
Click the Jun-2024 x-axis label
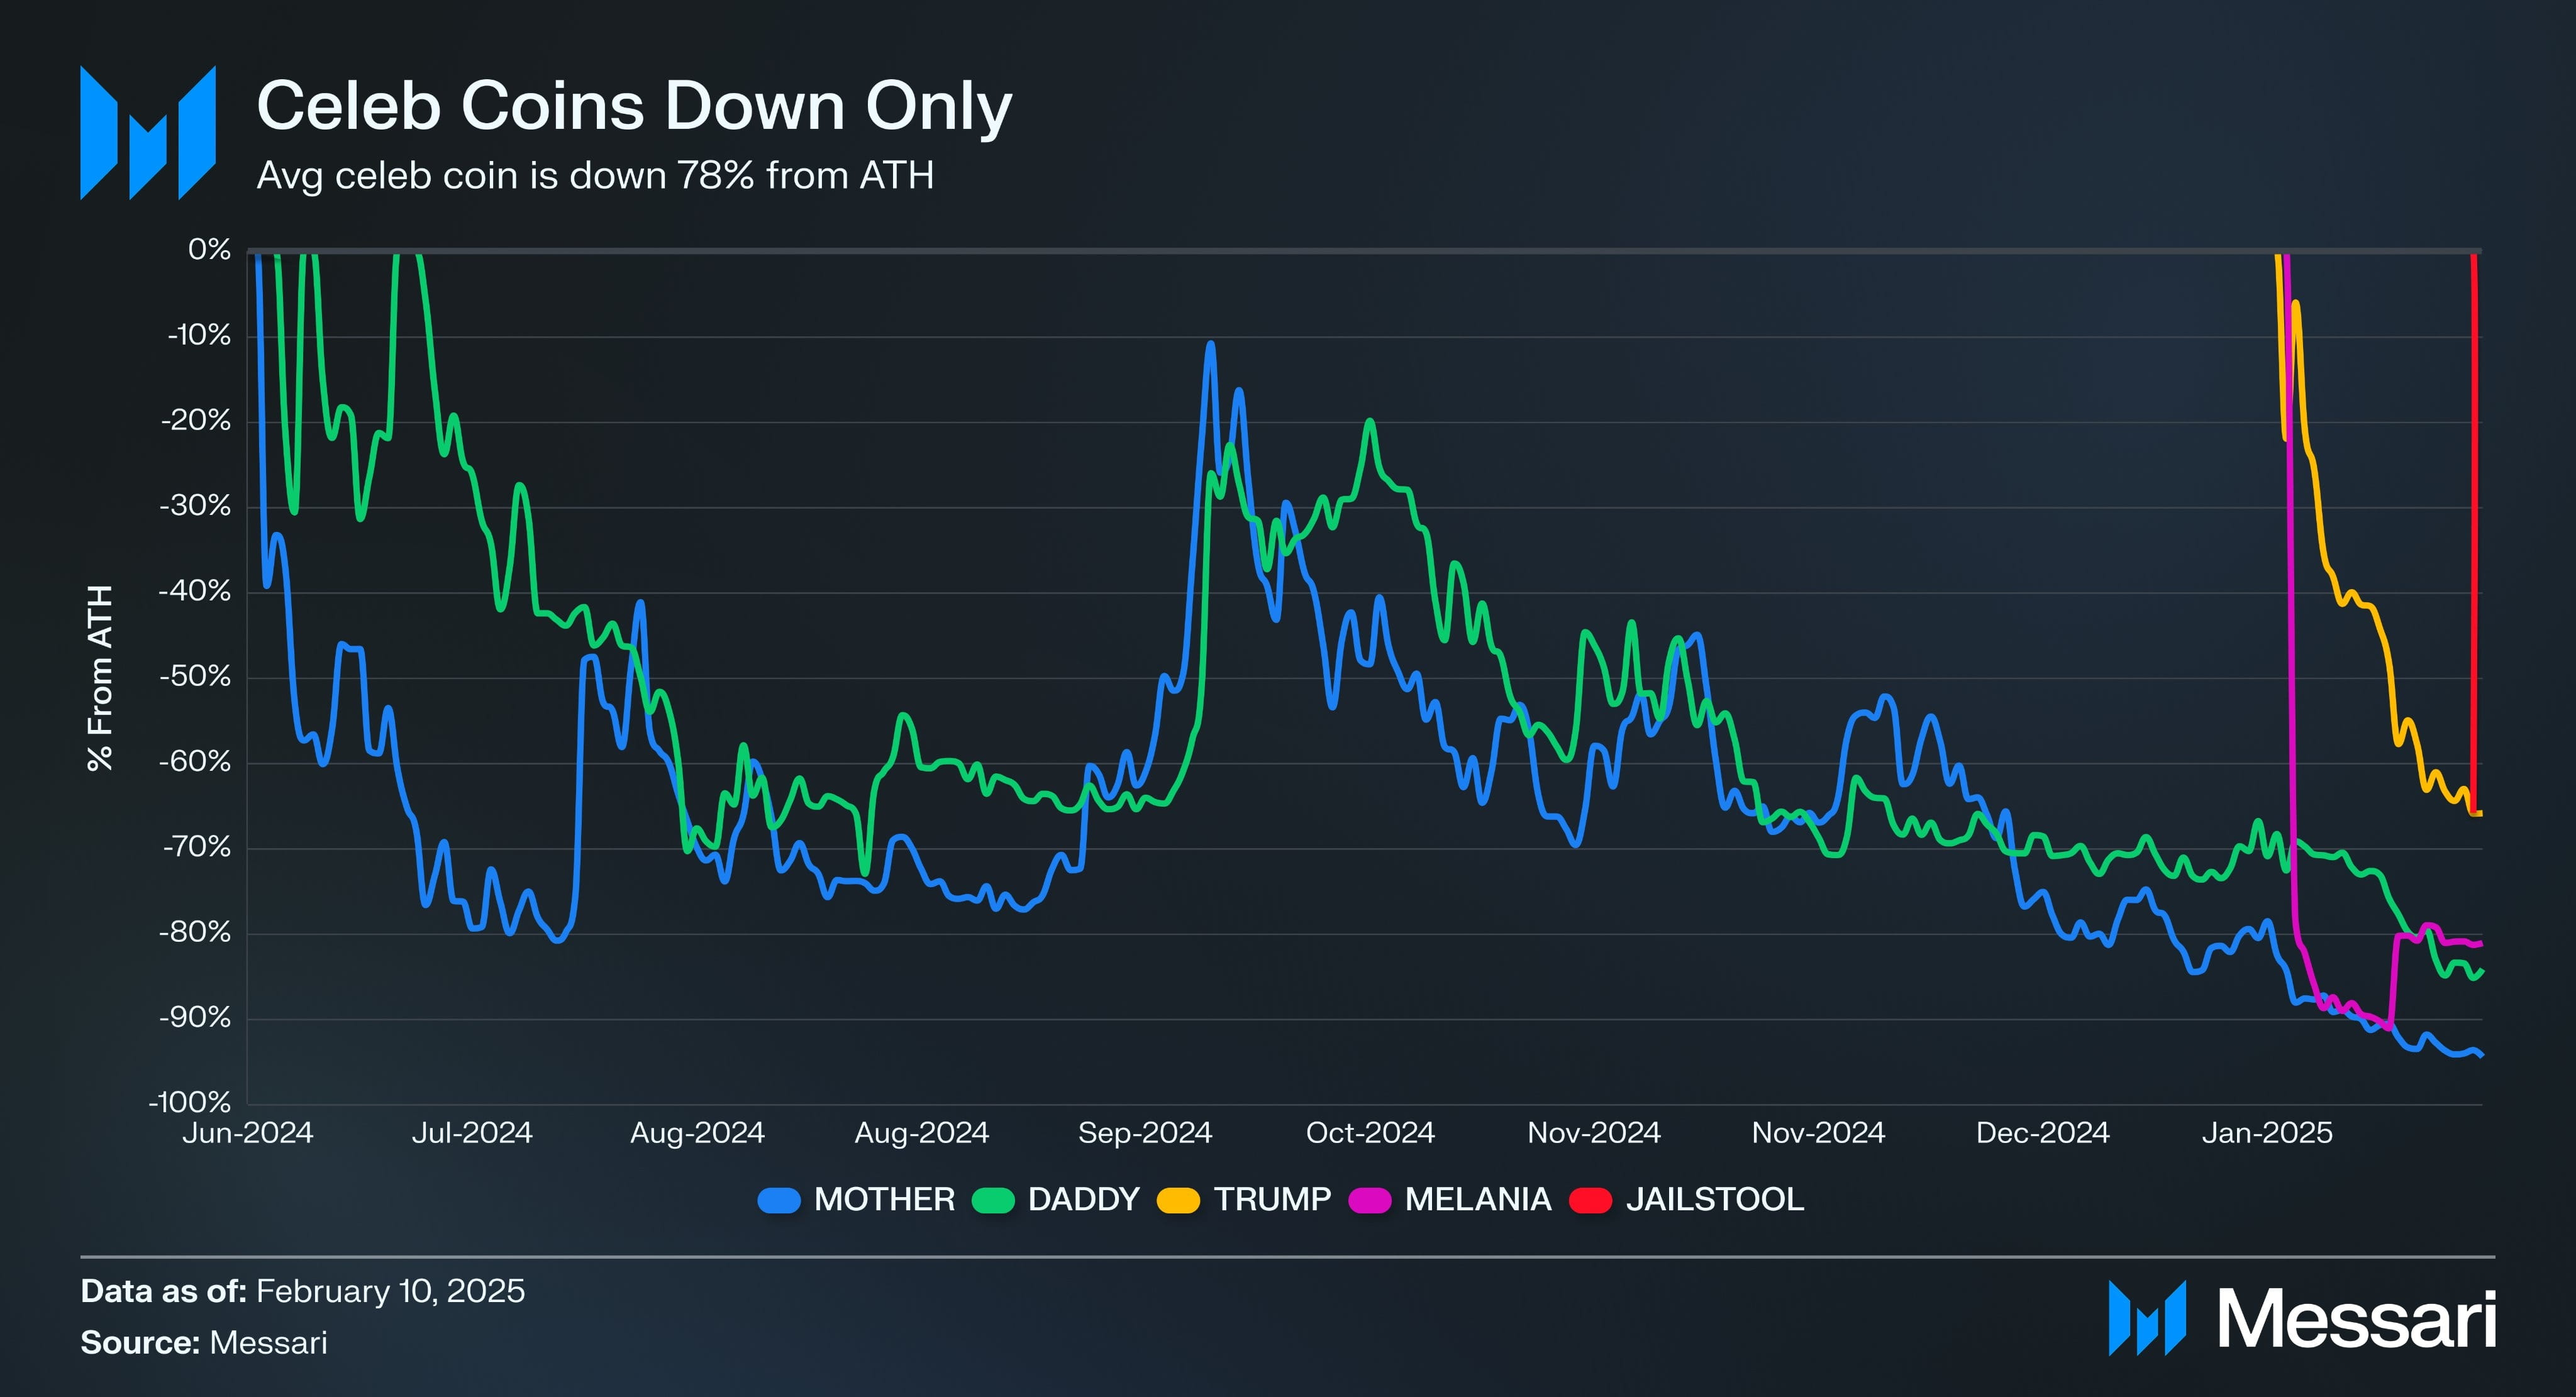coord(247,1133)
